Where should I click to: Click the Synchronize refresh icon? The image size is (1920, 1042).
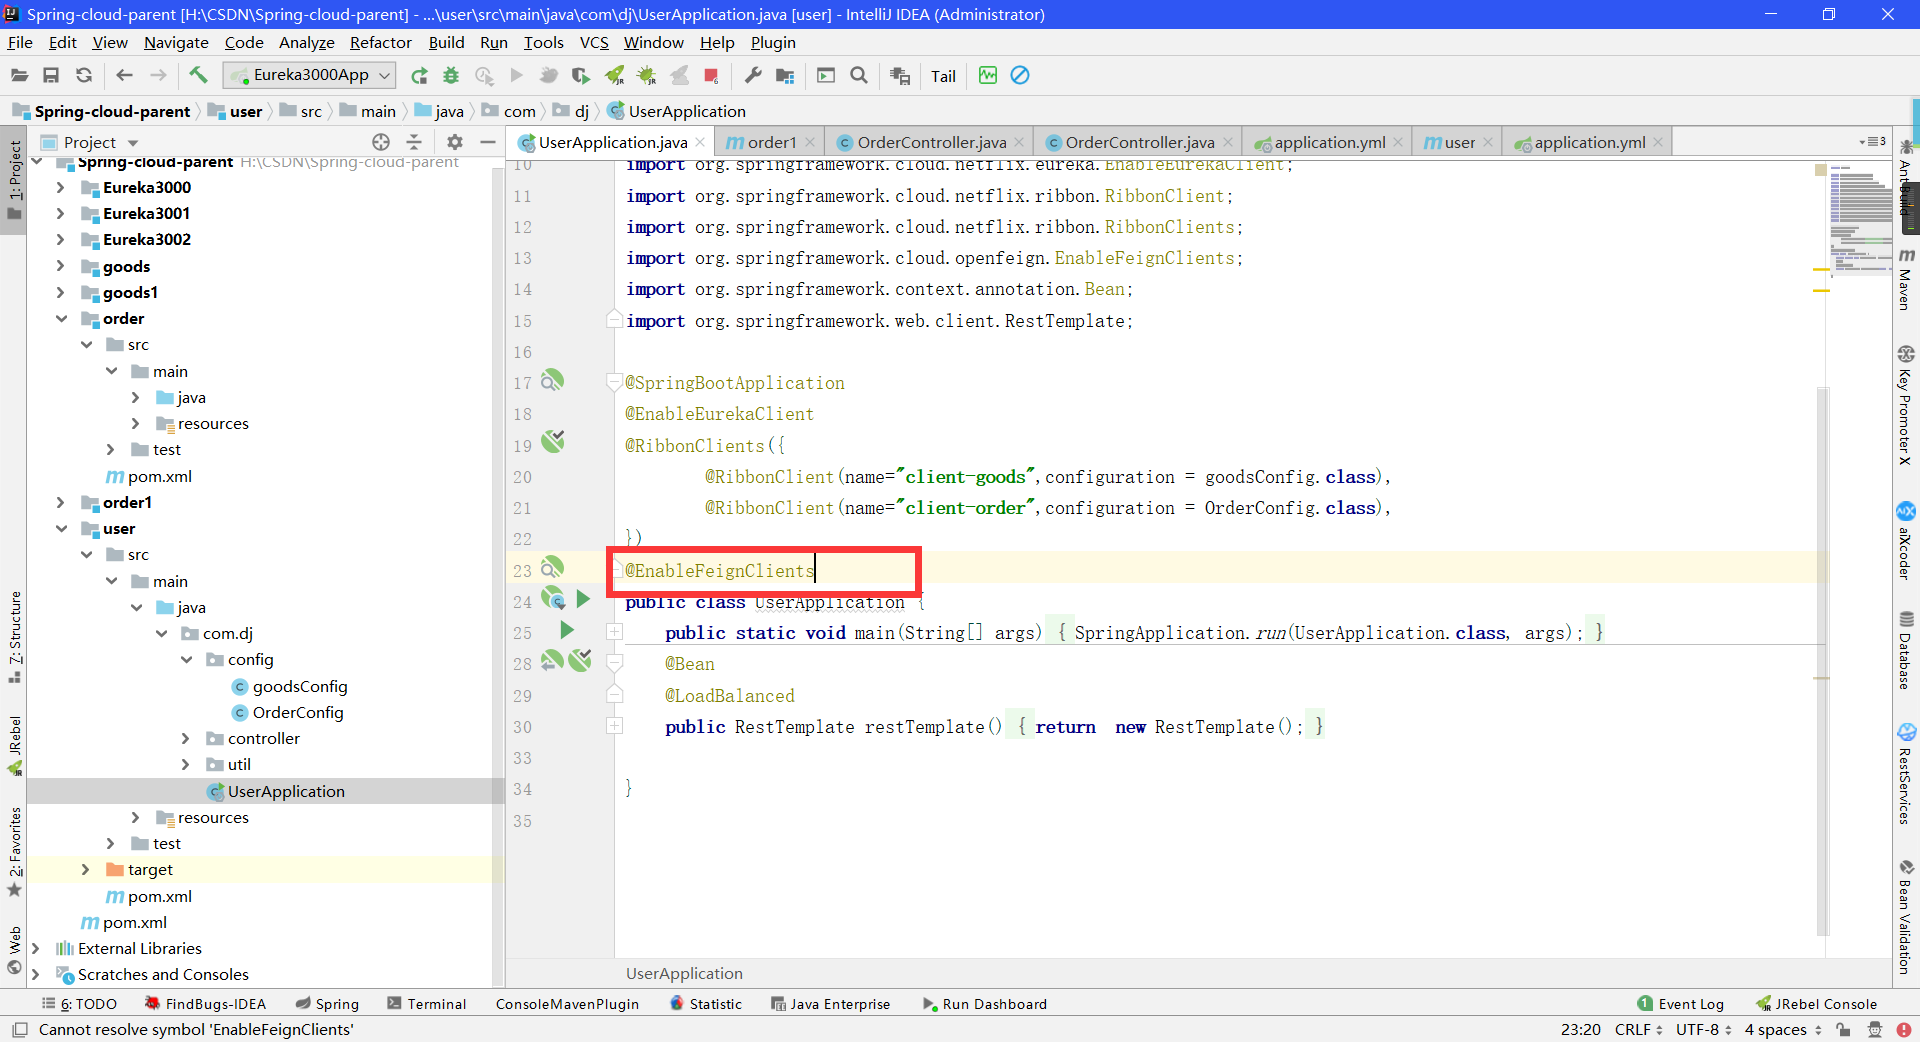click(84, 75)
